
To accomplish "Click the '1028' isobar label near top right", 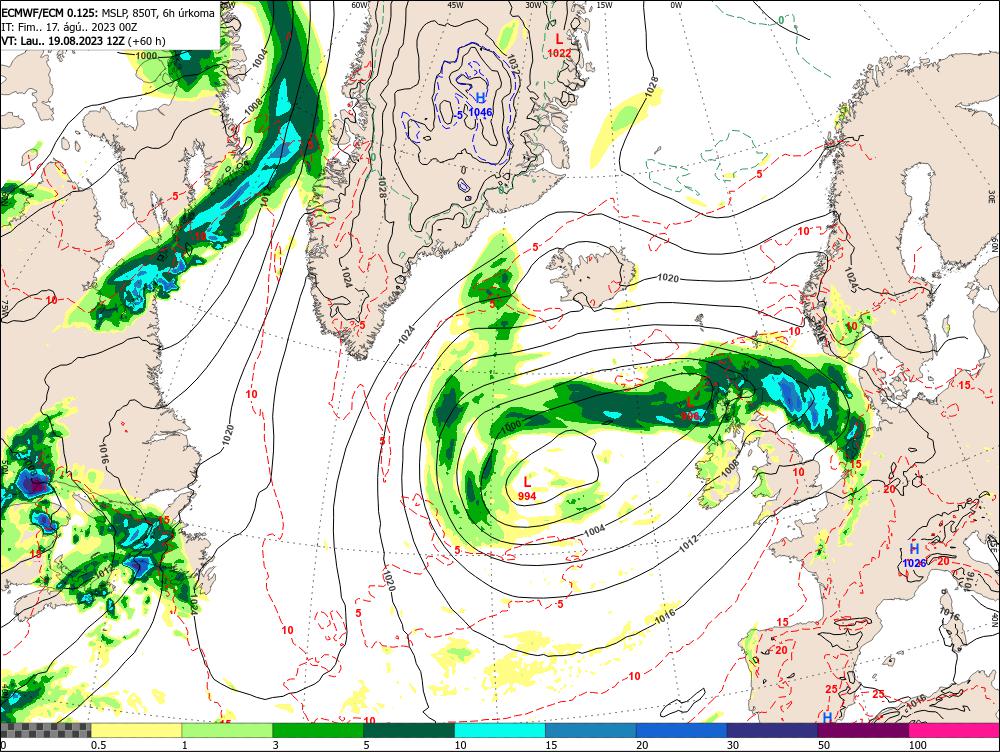I will coord(651,87).
